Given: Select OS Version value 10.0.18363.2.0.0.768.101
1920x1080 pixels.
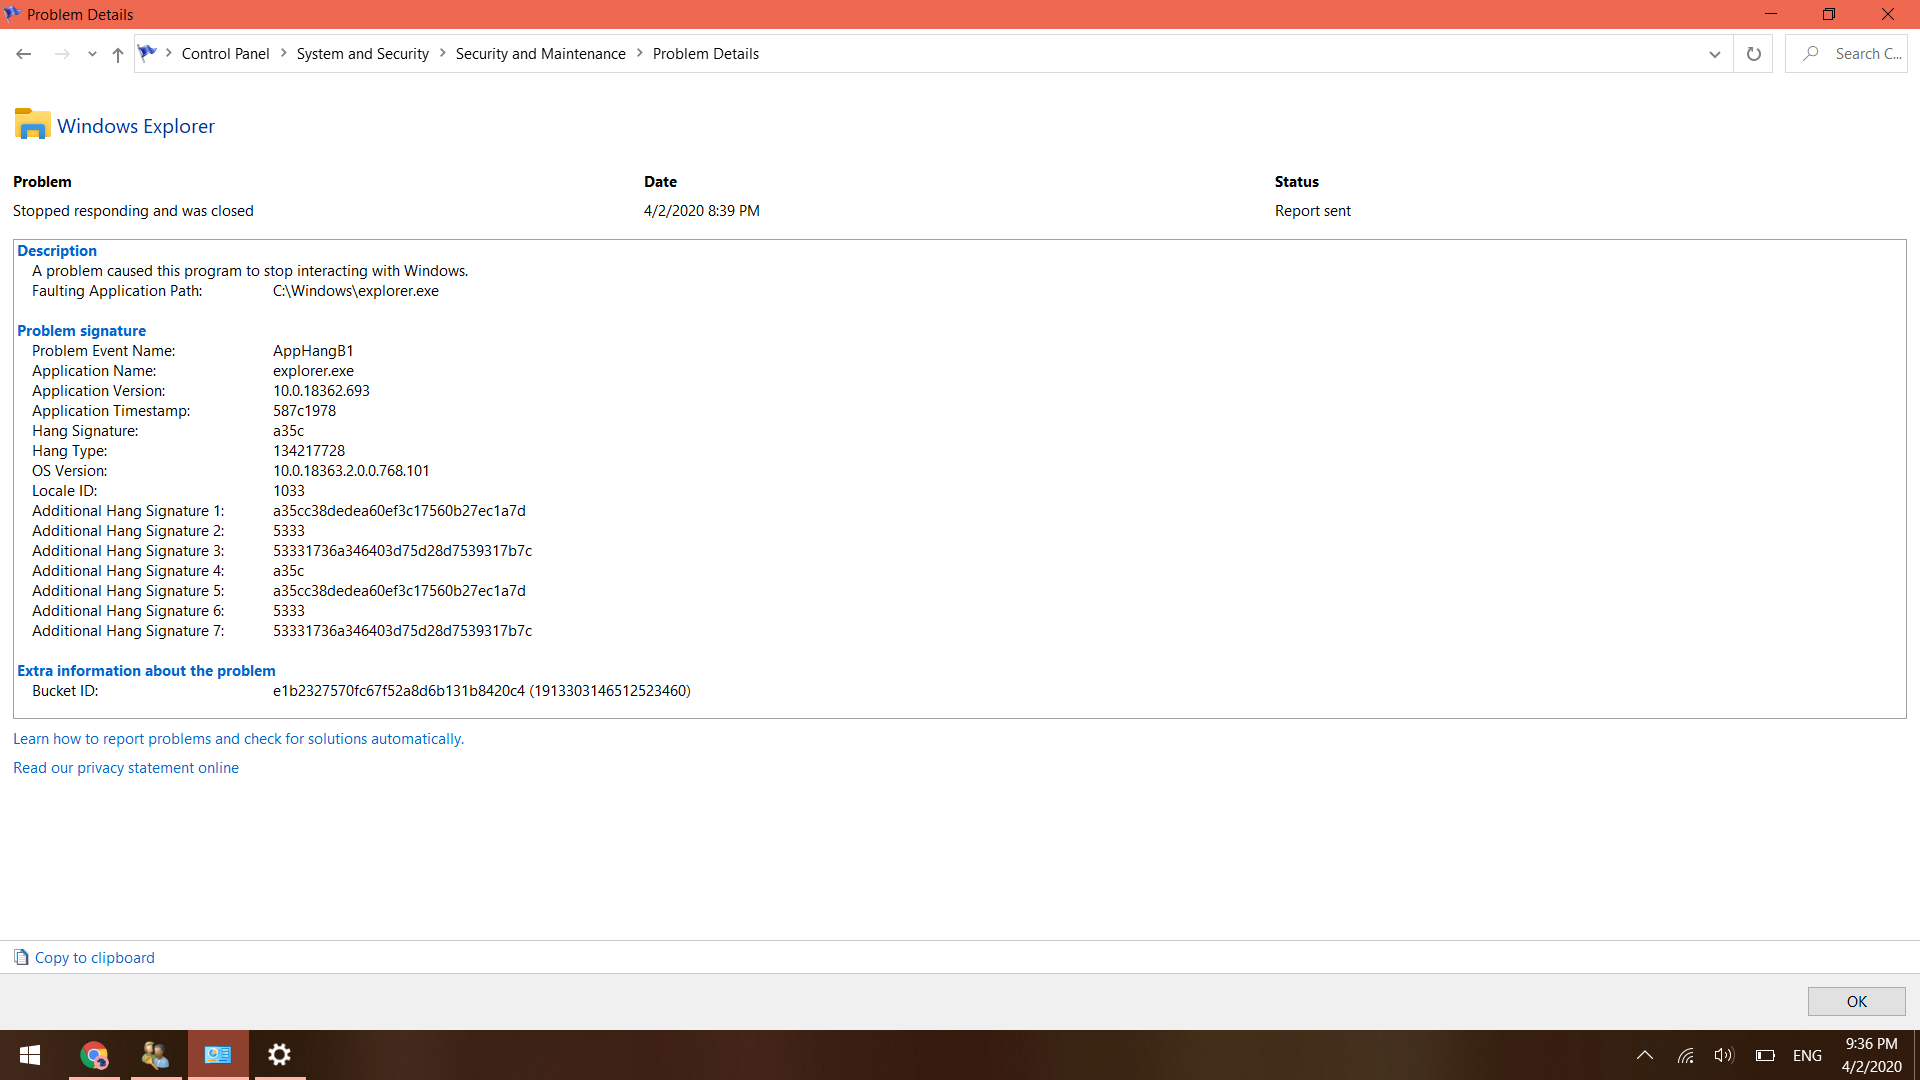Looking at the screenshot, I should [351, 471].
